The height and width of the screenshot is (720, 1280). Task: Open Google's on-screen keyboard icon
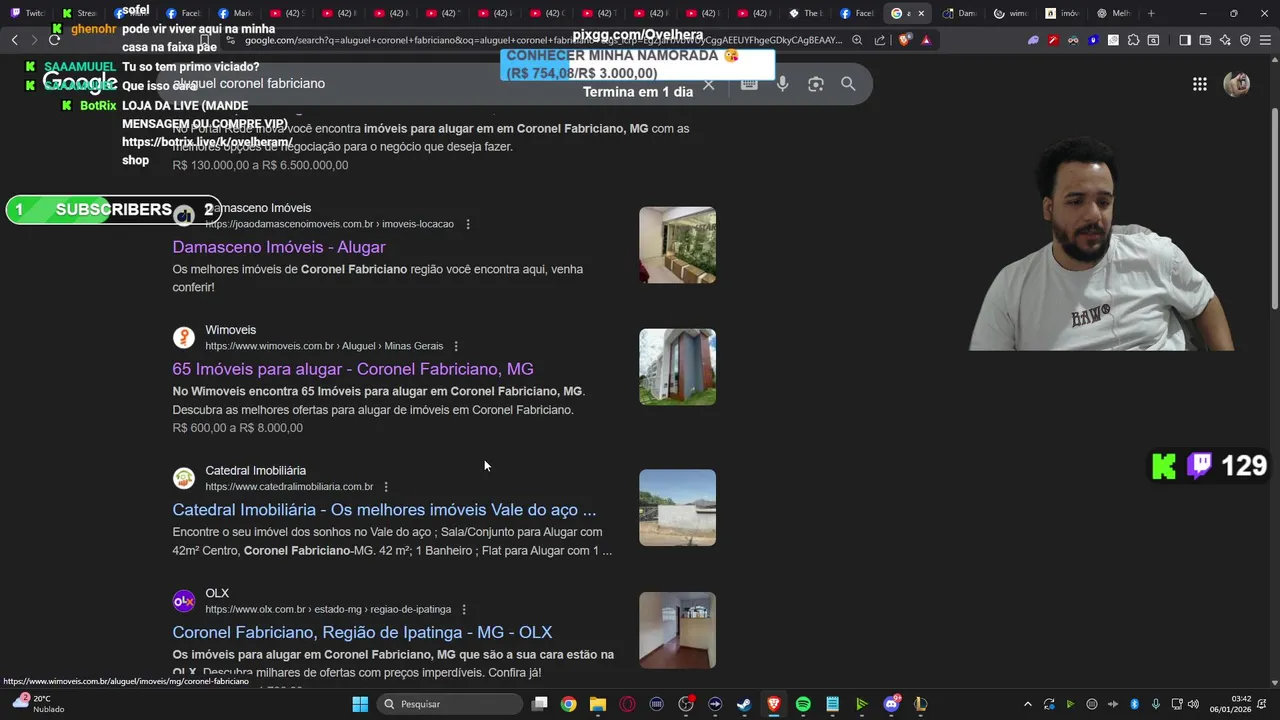point(749,84)
